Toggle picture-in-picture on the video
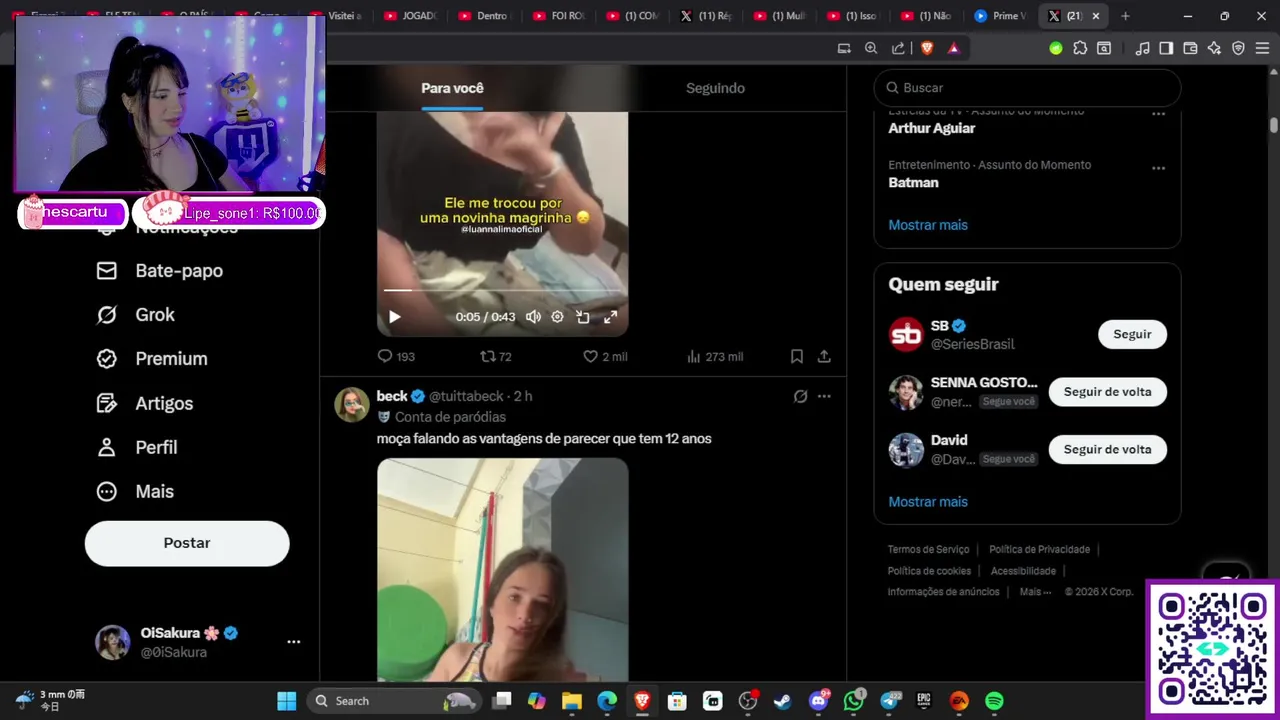Viewport: 1280px width, 720px height. point(583,317)
